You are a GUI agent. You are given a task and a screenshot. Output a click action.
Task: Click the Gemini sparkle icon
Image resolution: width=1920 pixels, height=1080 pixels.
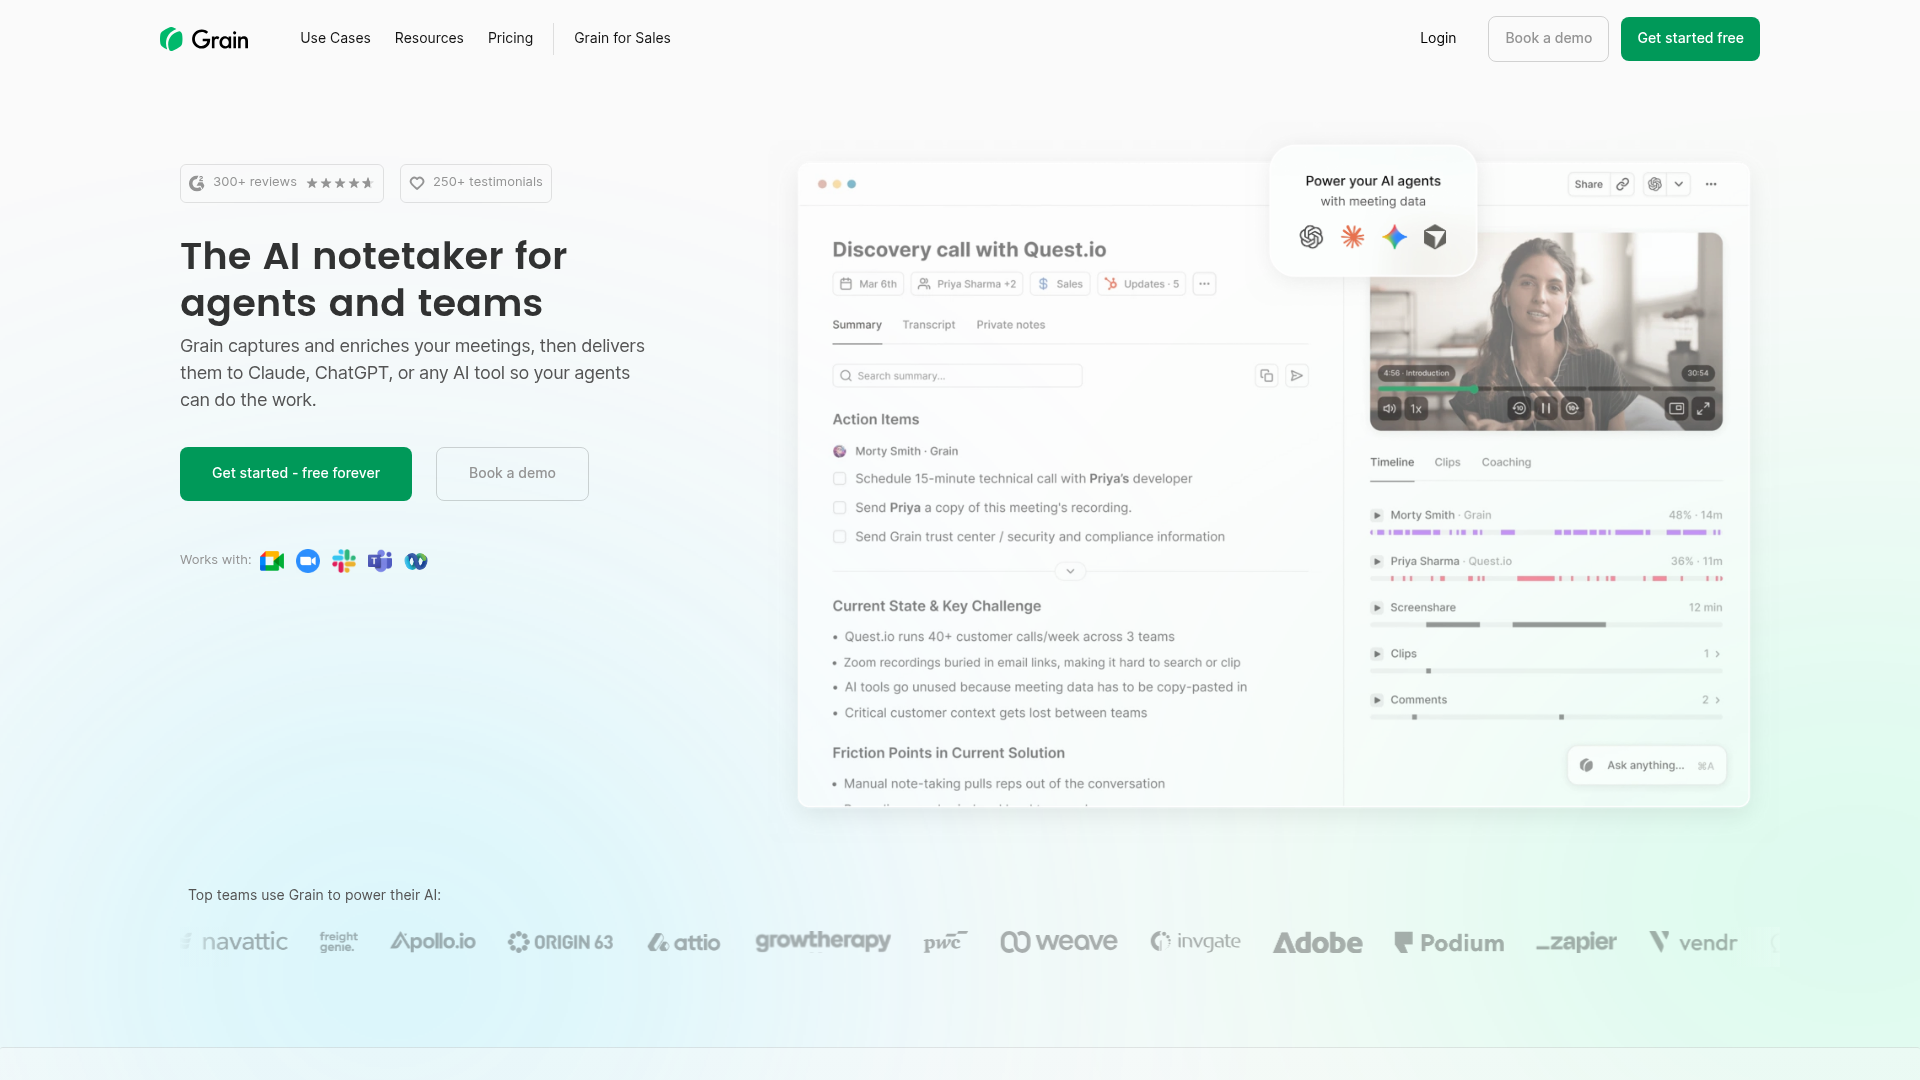[1394, 237]
